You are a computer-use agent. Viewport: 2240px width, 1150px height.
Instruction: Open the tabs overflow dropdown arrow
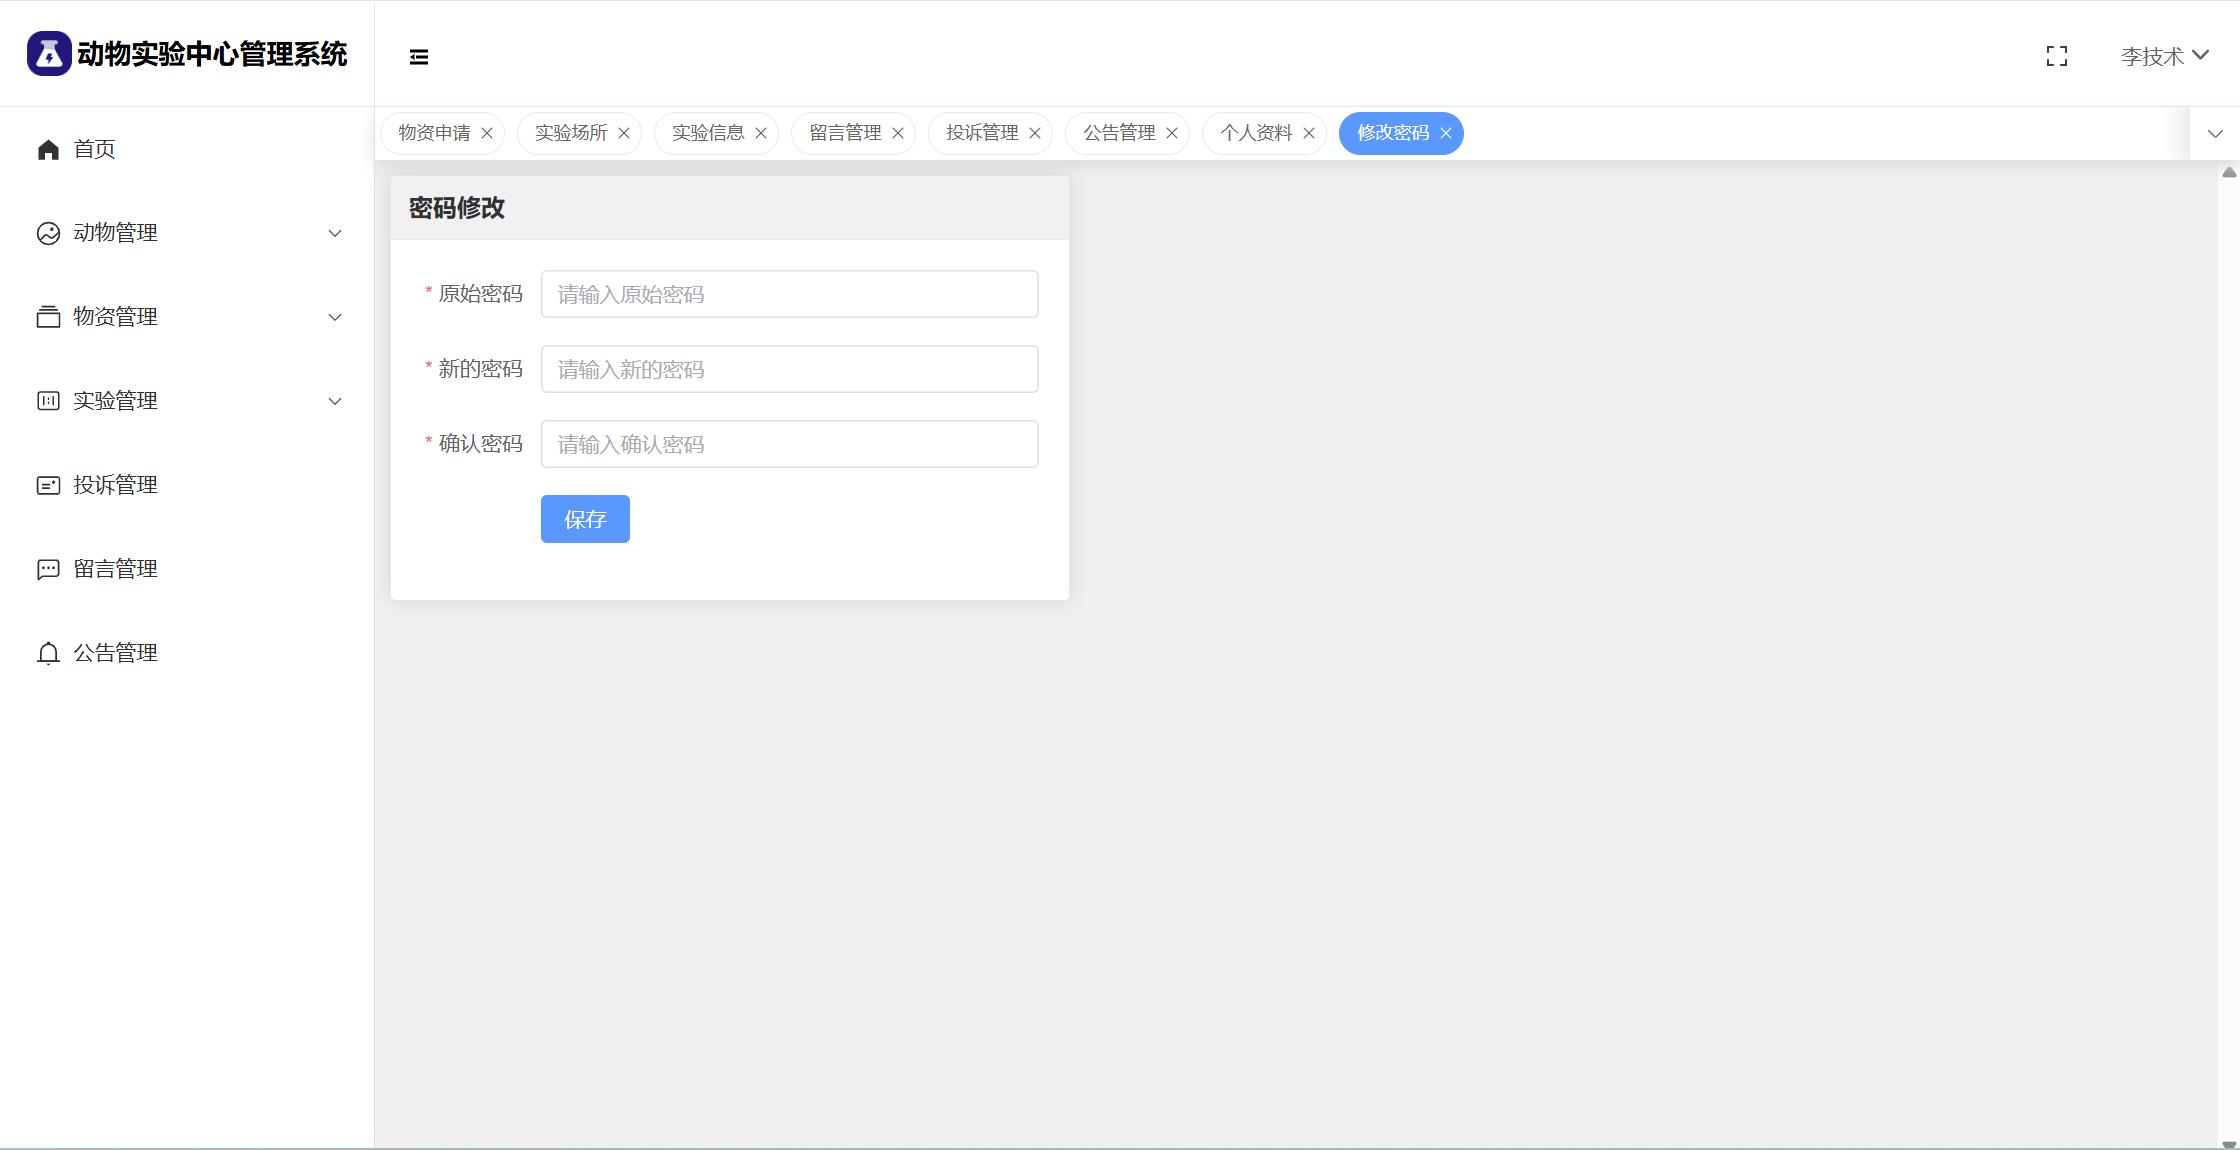2214,133
